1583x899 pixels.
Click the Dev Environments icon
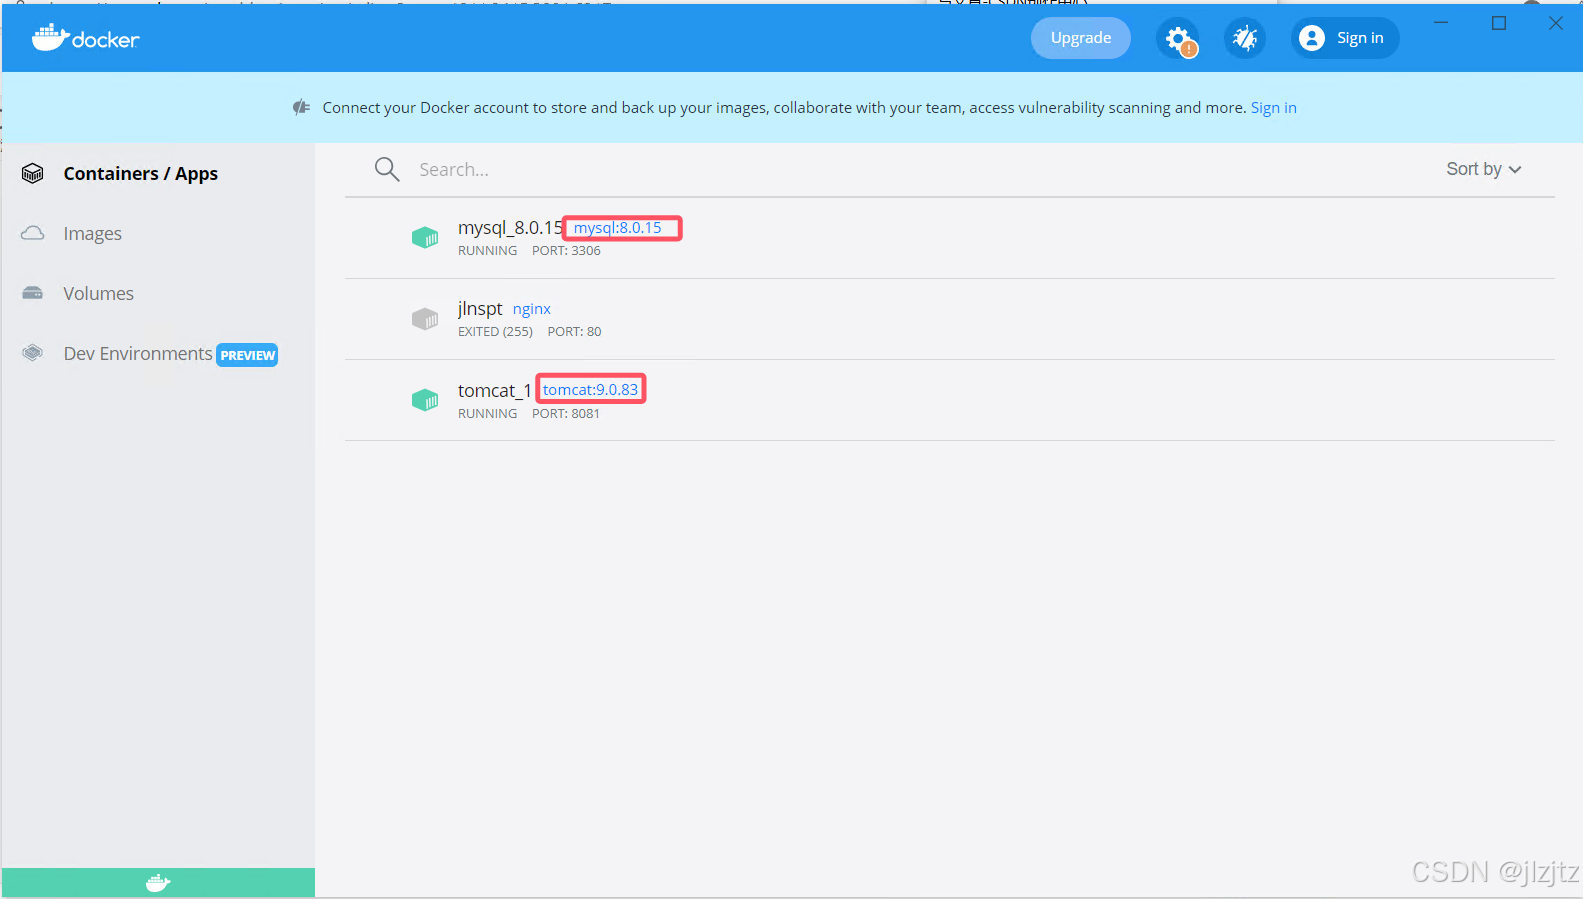coord(33,353)
